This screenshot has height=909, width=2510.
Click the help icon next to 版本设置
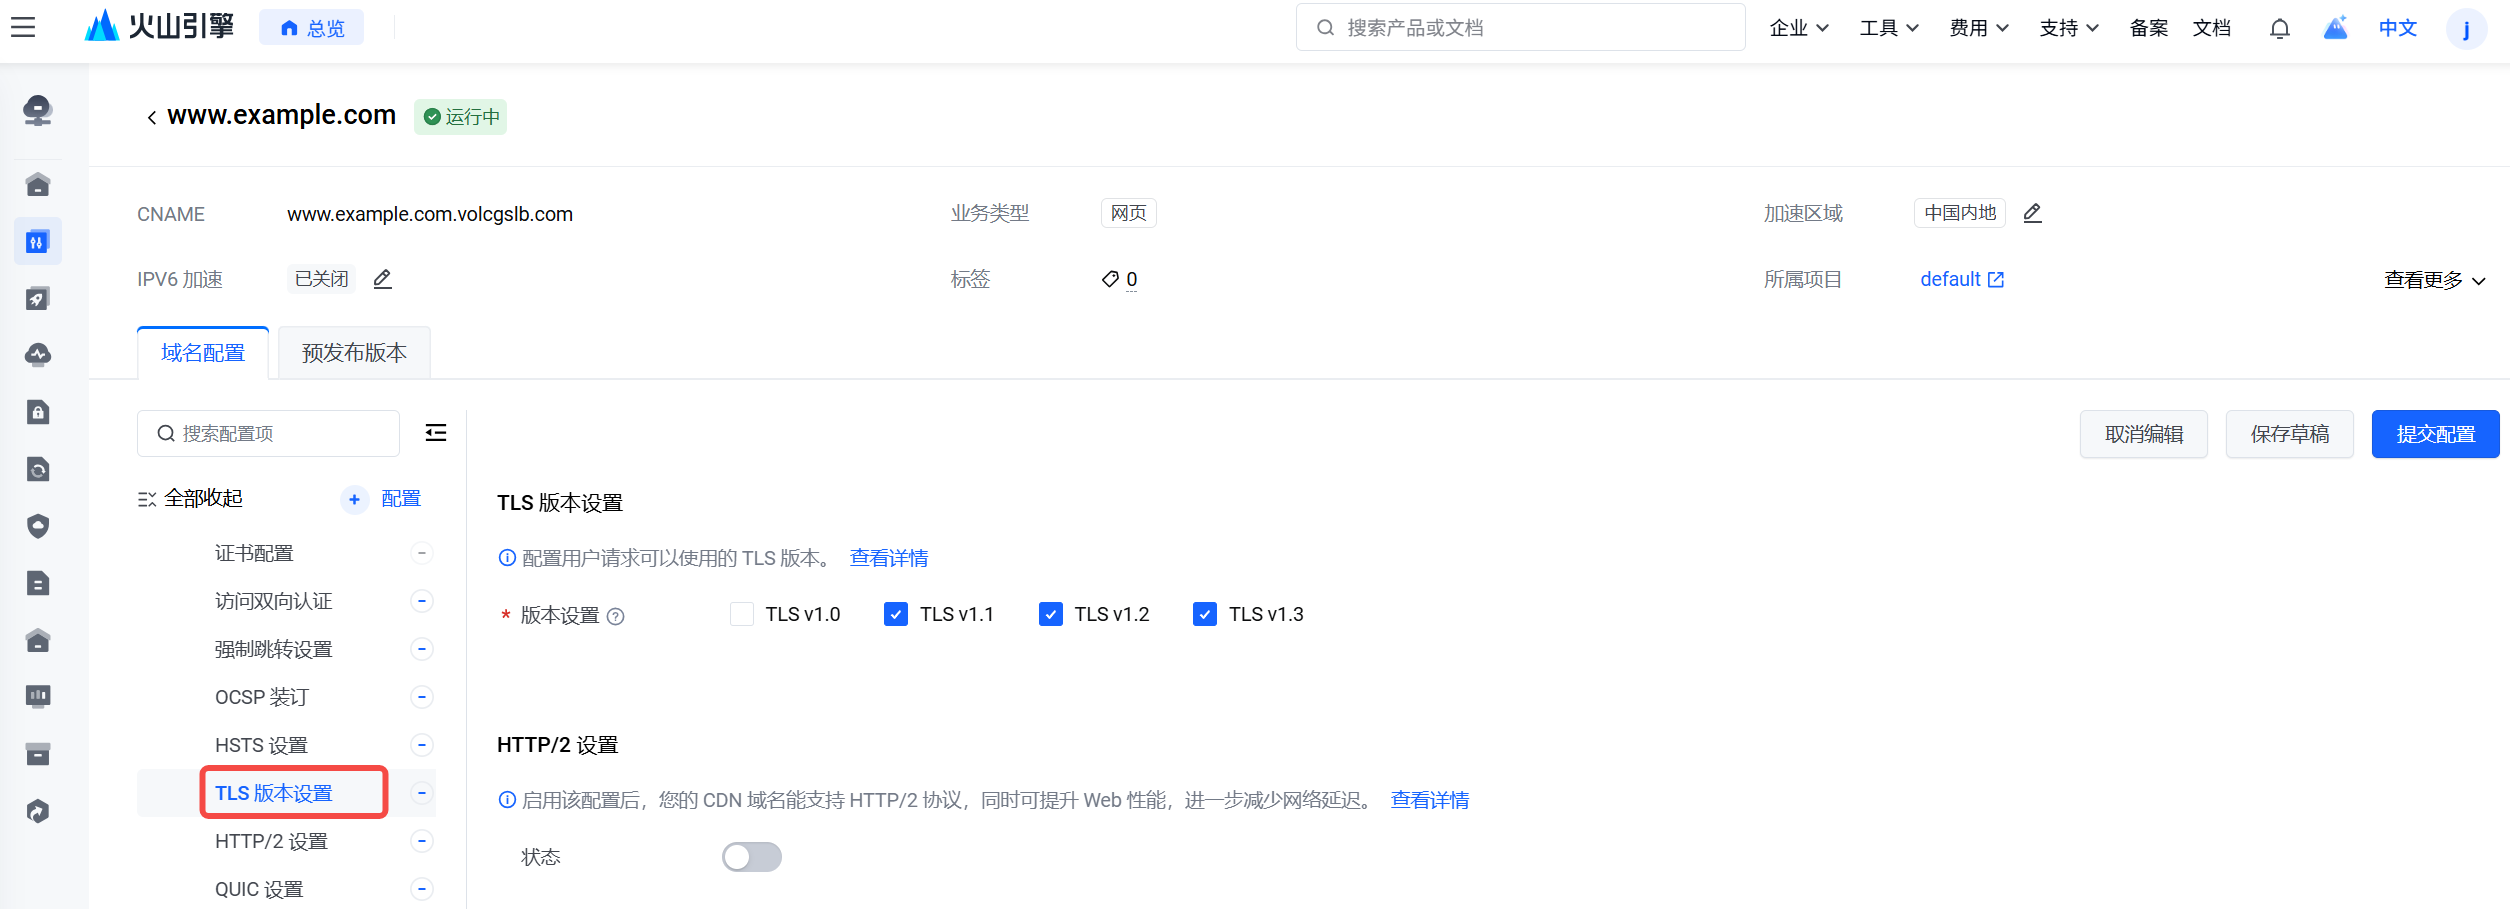(x=616, y=616)
